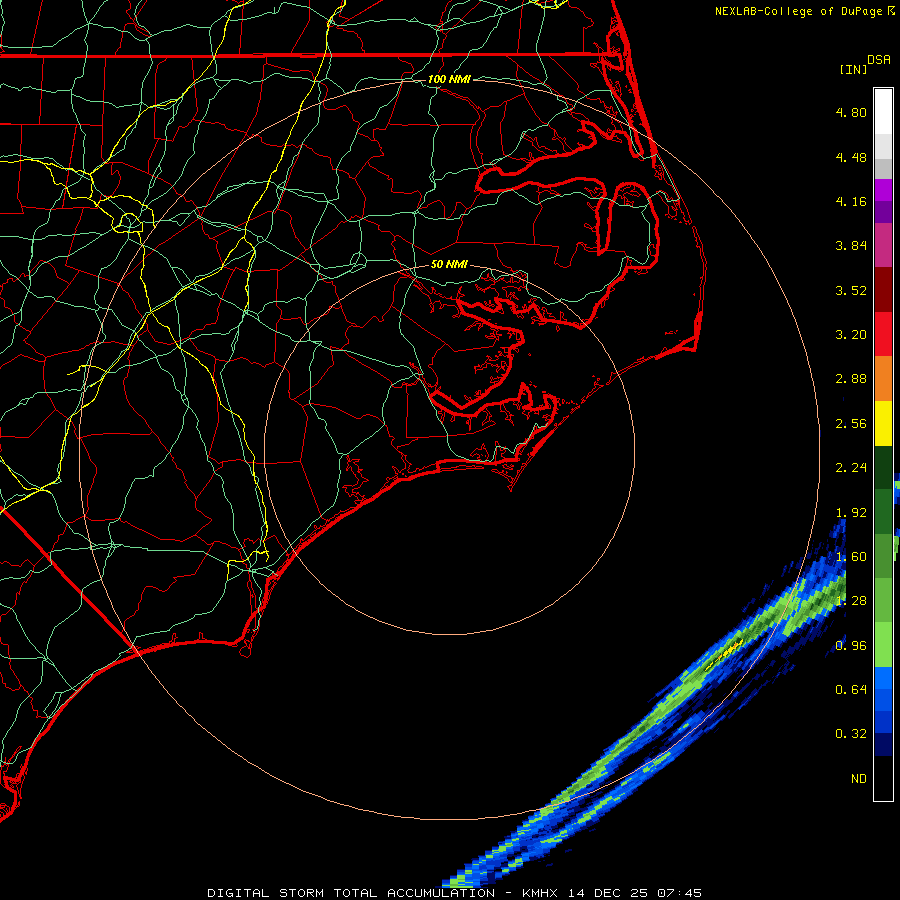
Task: Click the 50 NMI range ring label
Action: coord(449,264)
